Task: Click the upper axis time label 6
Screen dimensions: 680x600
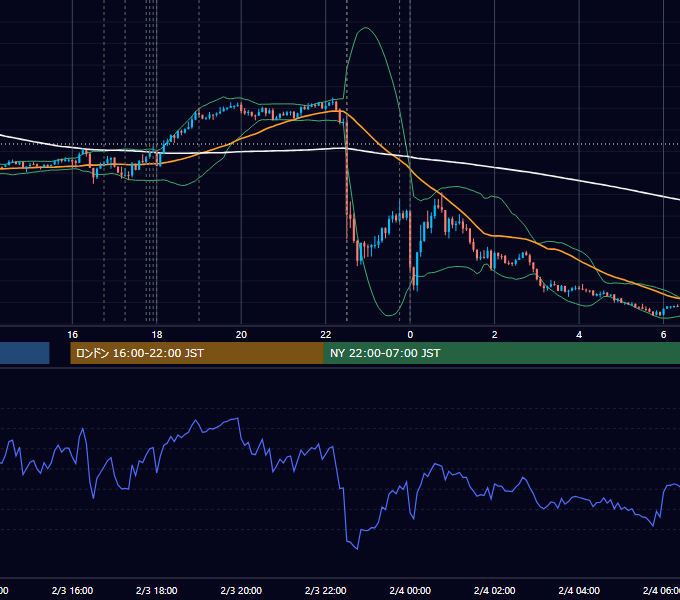Action: pyautogui.click(x=663, y=334)
